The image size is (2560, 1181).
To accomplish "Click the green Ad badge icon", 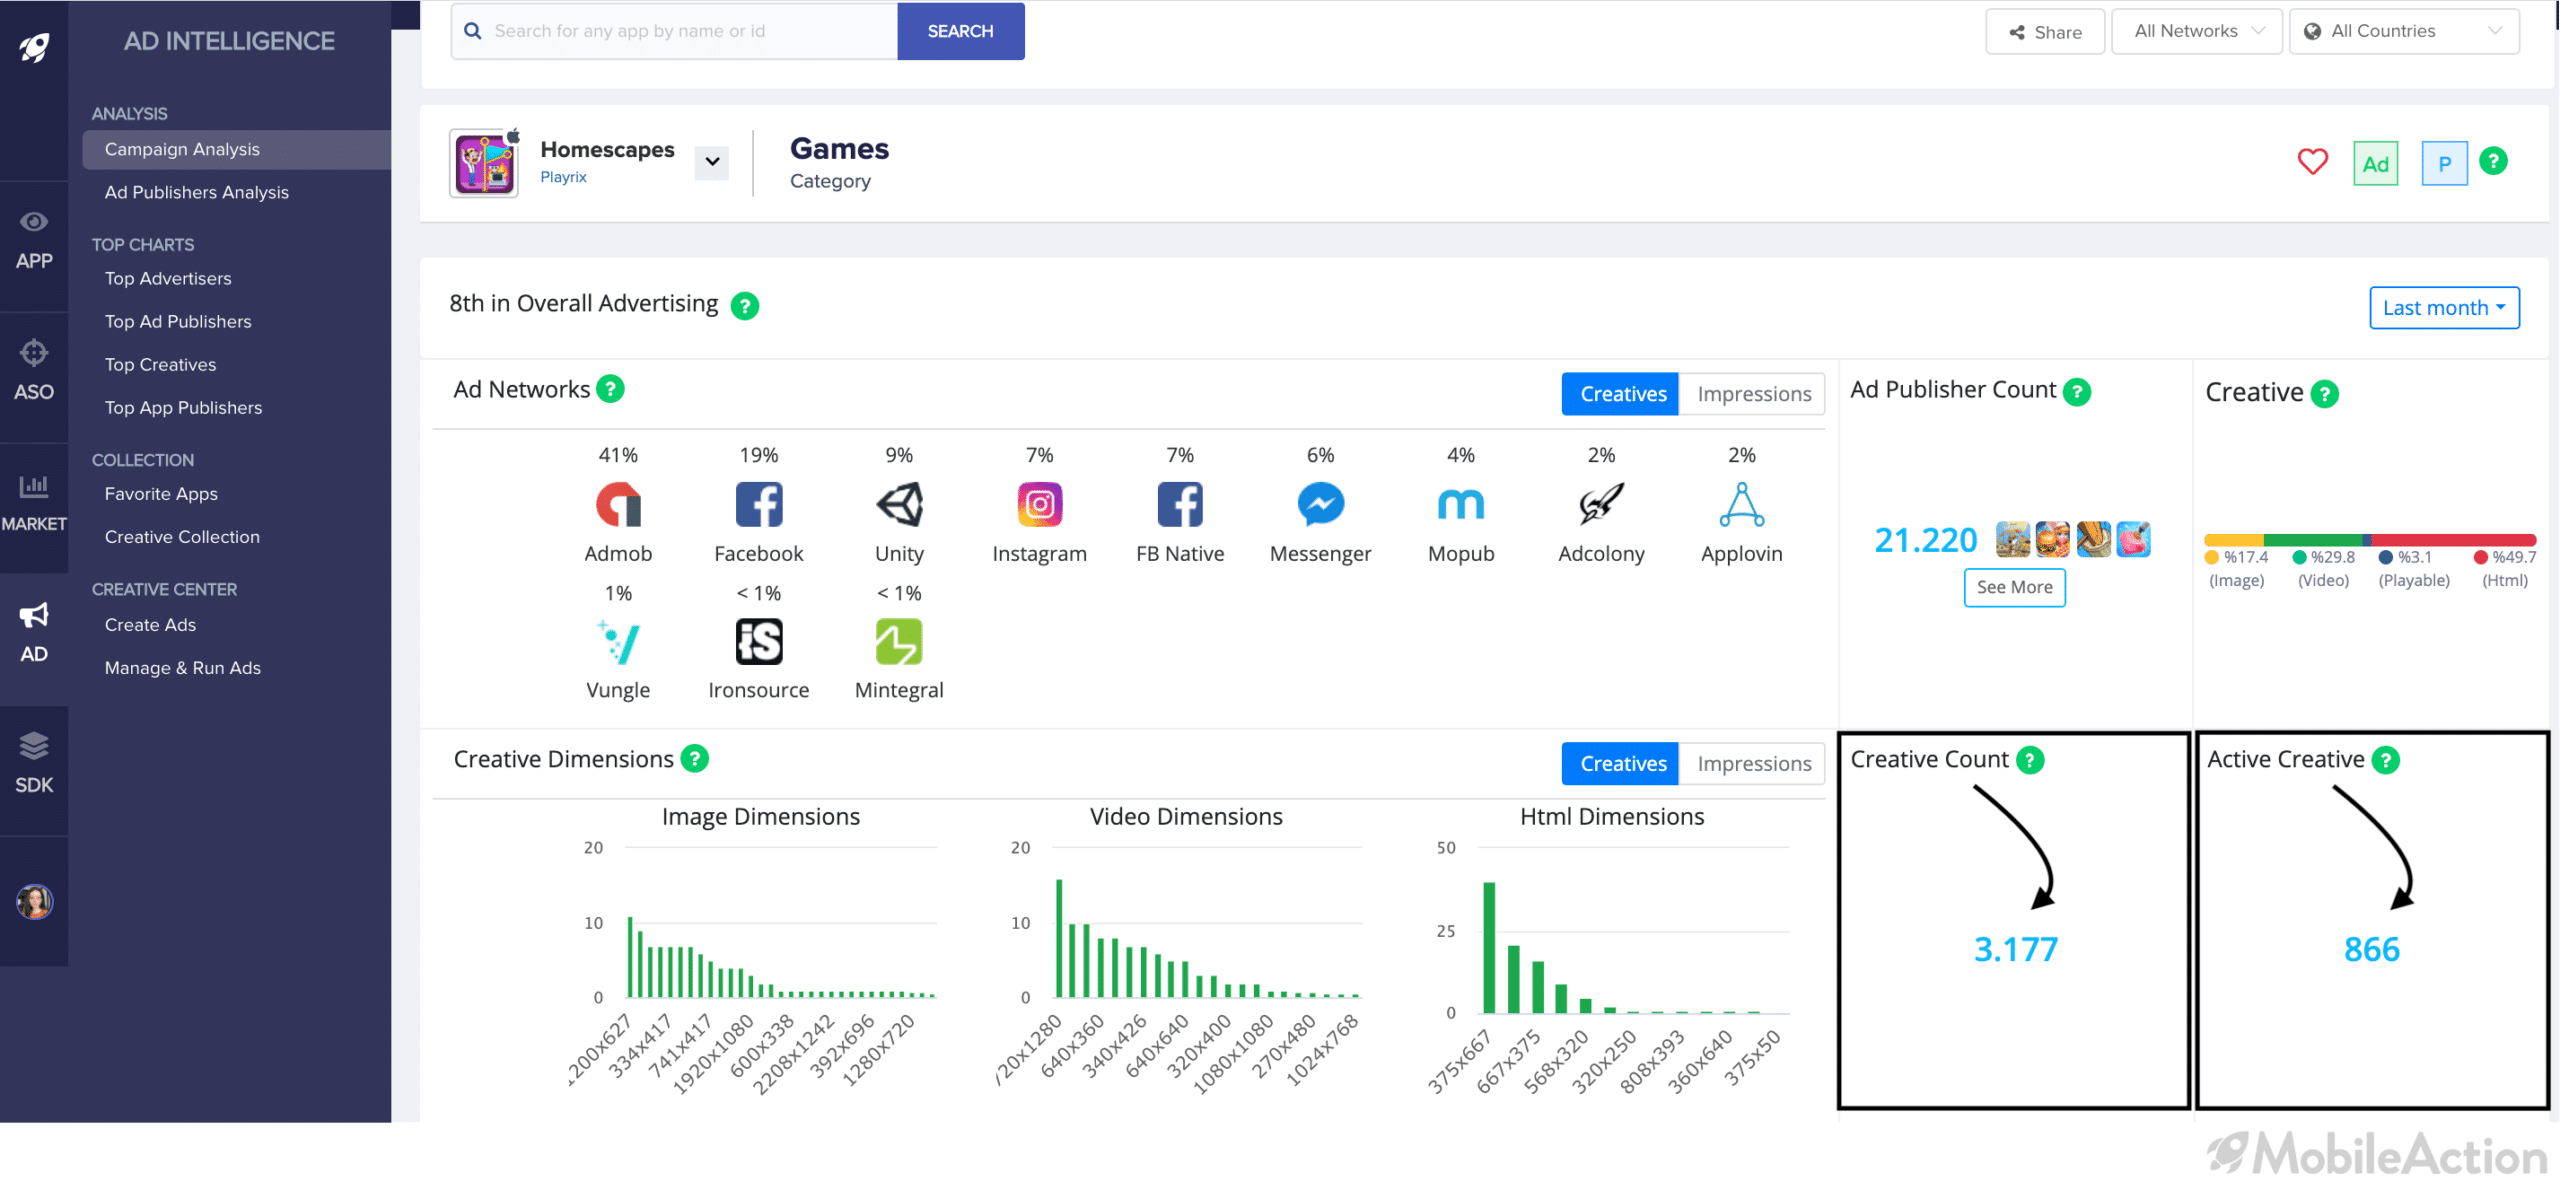I will [2376, 163].
